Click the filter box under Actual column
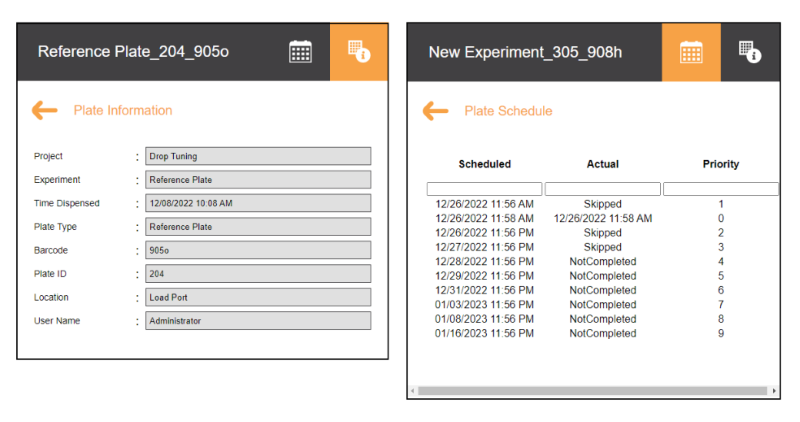 click(x=602, y=189)
